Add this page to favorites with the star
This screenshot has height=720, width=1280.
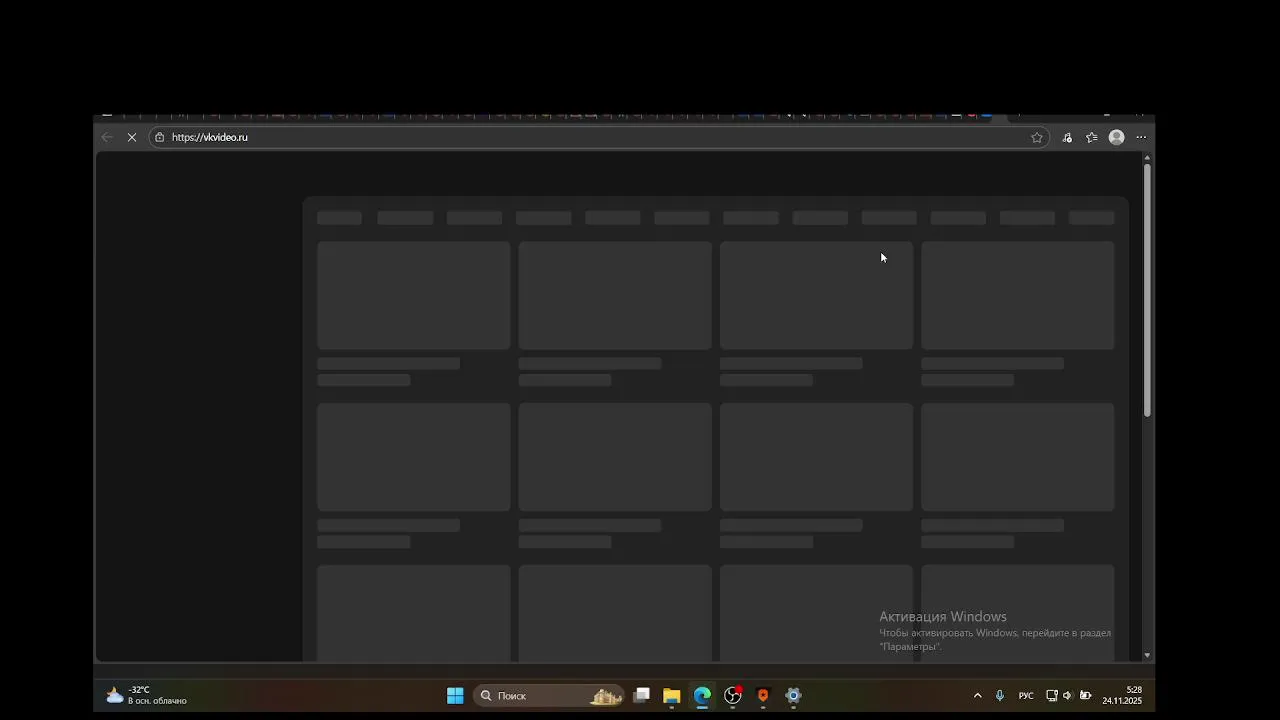click(1037, 137)
